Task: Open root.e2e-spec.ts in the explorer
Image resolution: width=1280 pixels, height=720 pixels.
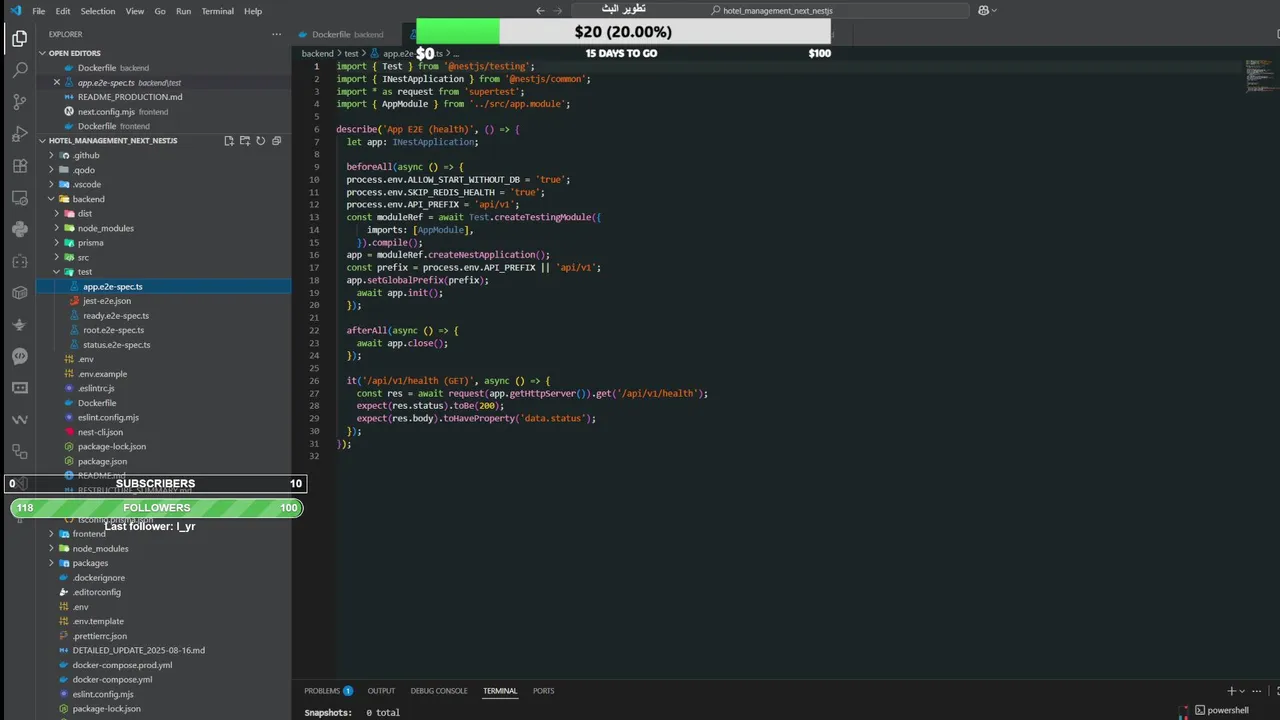Action: 113,330
